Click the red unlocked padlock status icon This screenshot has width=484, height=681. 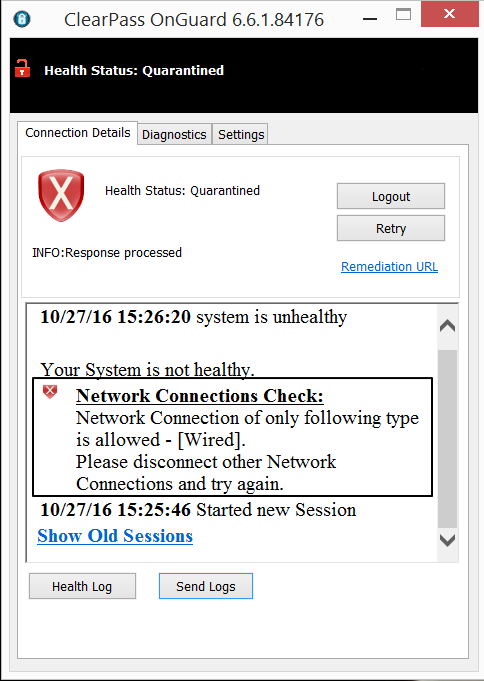point(23,69)
